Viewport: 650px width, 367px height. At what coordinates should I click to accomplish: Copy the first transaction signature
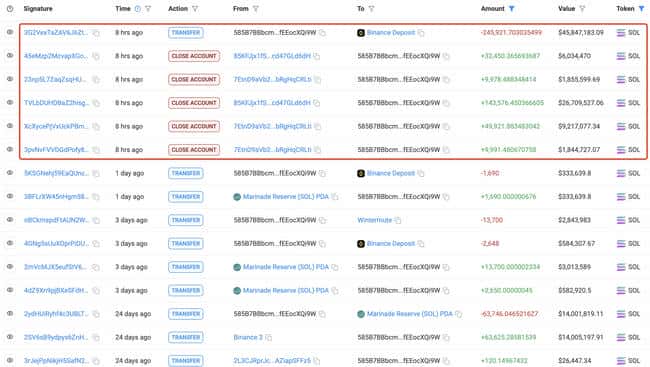pyautogui.click(x=96, y=33)
